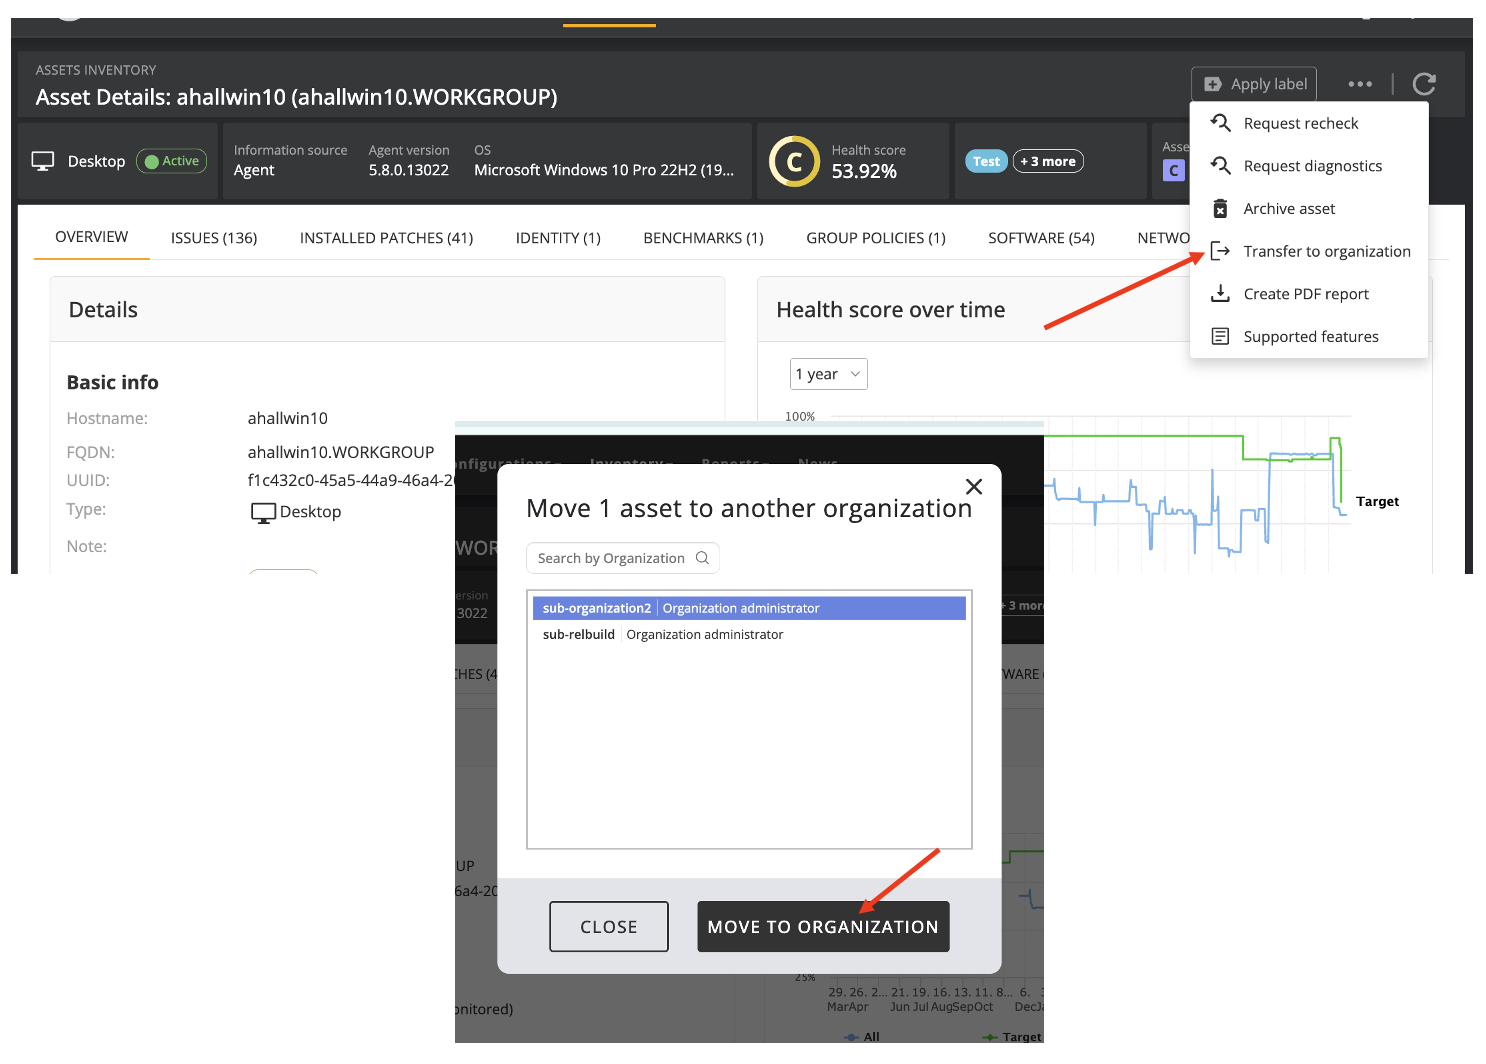Click the Desktop monitor icon in header
The image size is (1486, 1064).
(x=43, y=161)
